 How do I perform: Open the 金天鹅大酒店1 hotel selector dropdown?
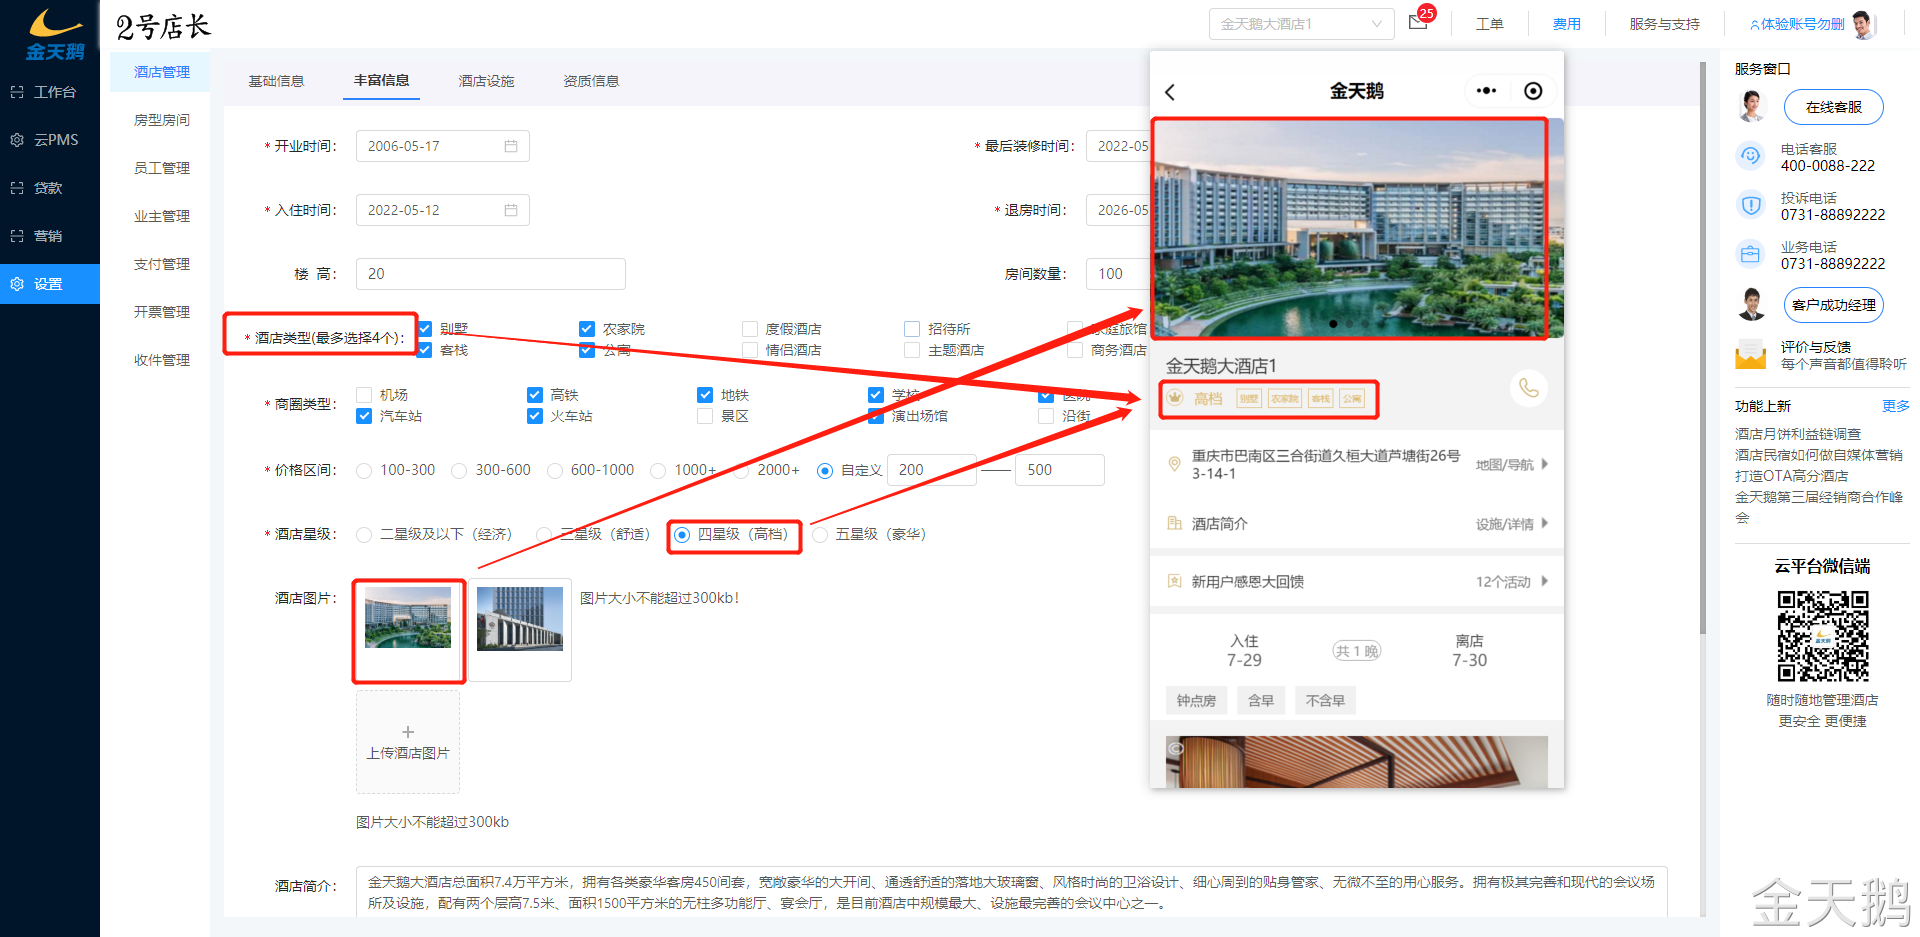click(x=1301, y=24)
